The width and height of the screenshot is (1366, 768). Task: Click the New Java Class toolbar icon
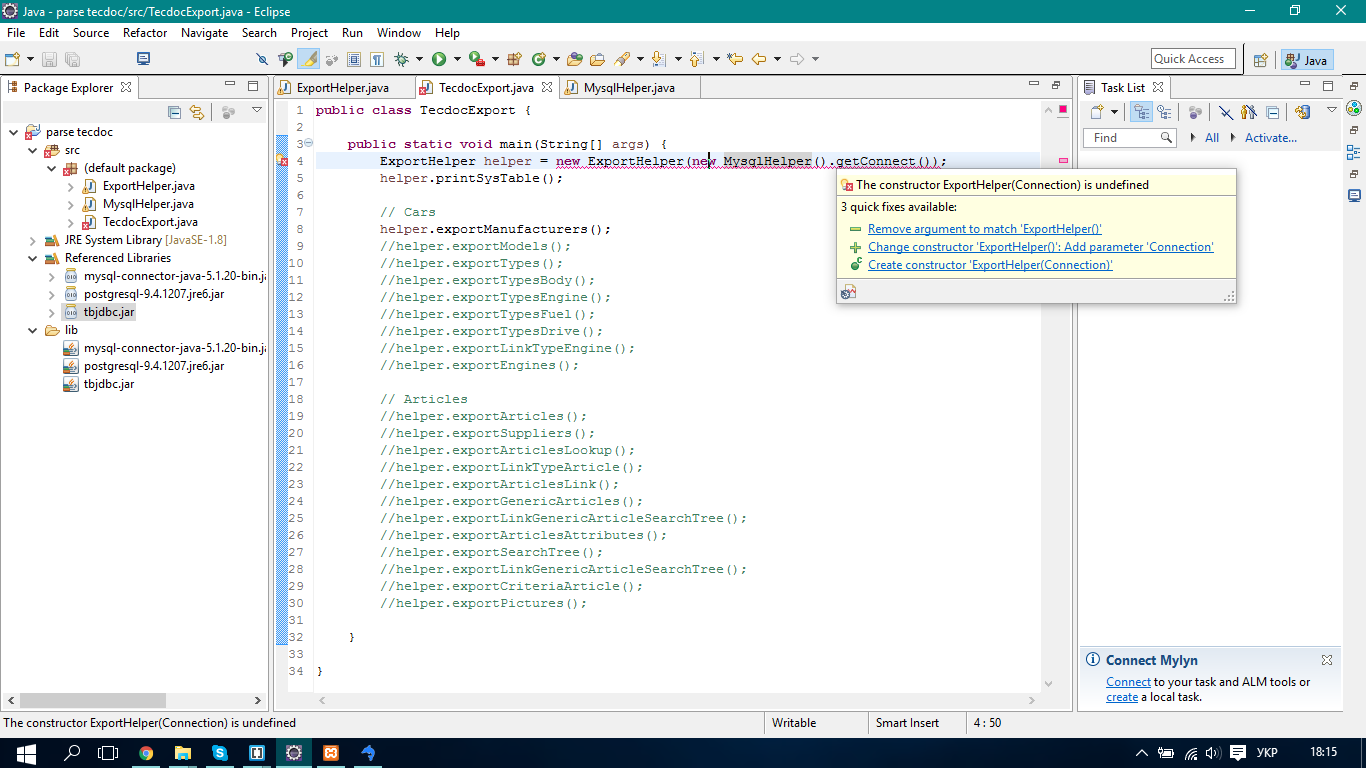click(x=540, y=60)
